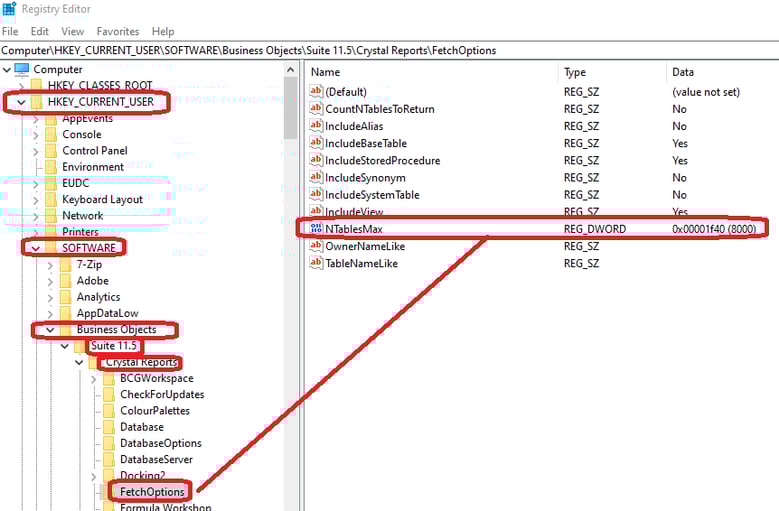Select the DatabaseOptions key

point(160,443)
